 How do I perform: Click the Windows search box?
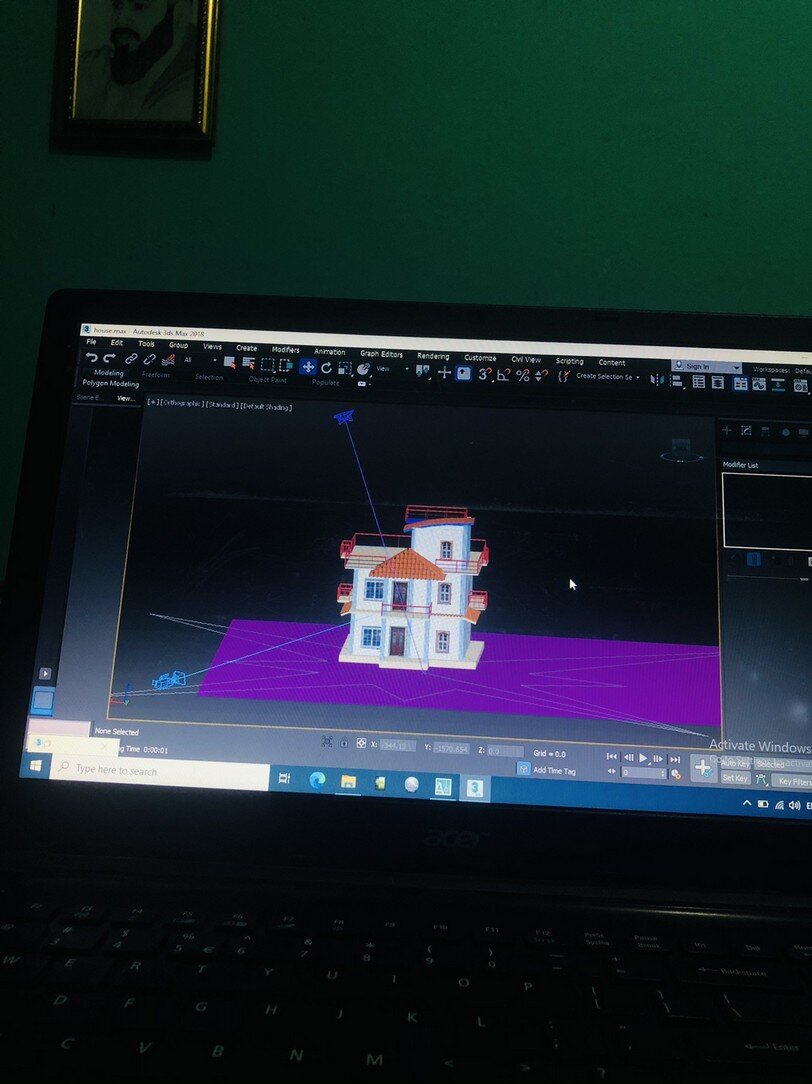pyautogui.click(x=160, y=772)
